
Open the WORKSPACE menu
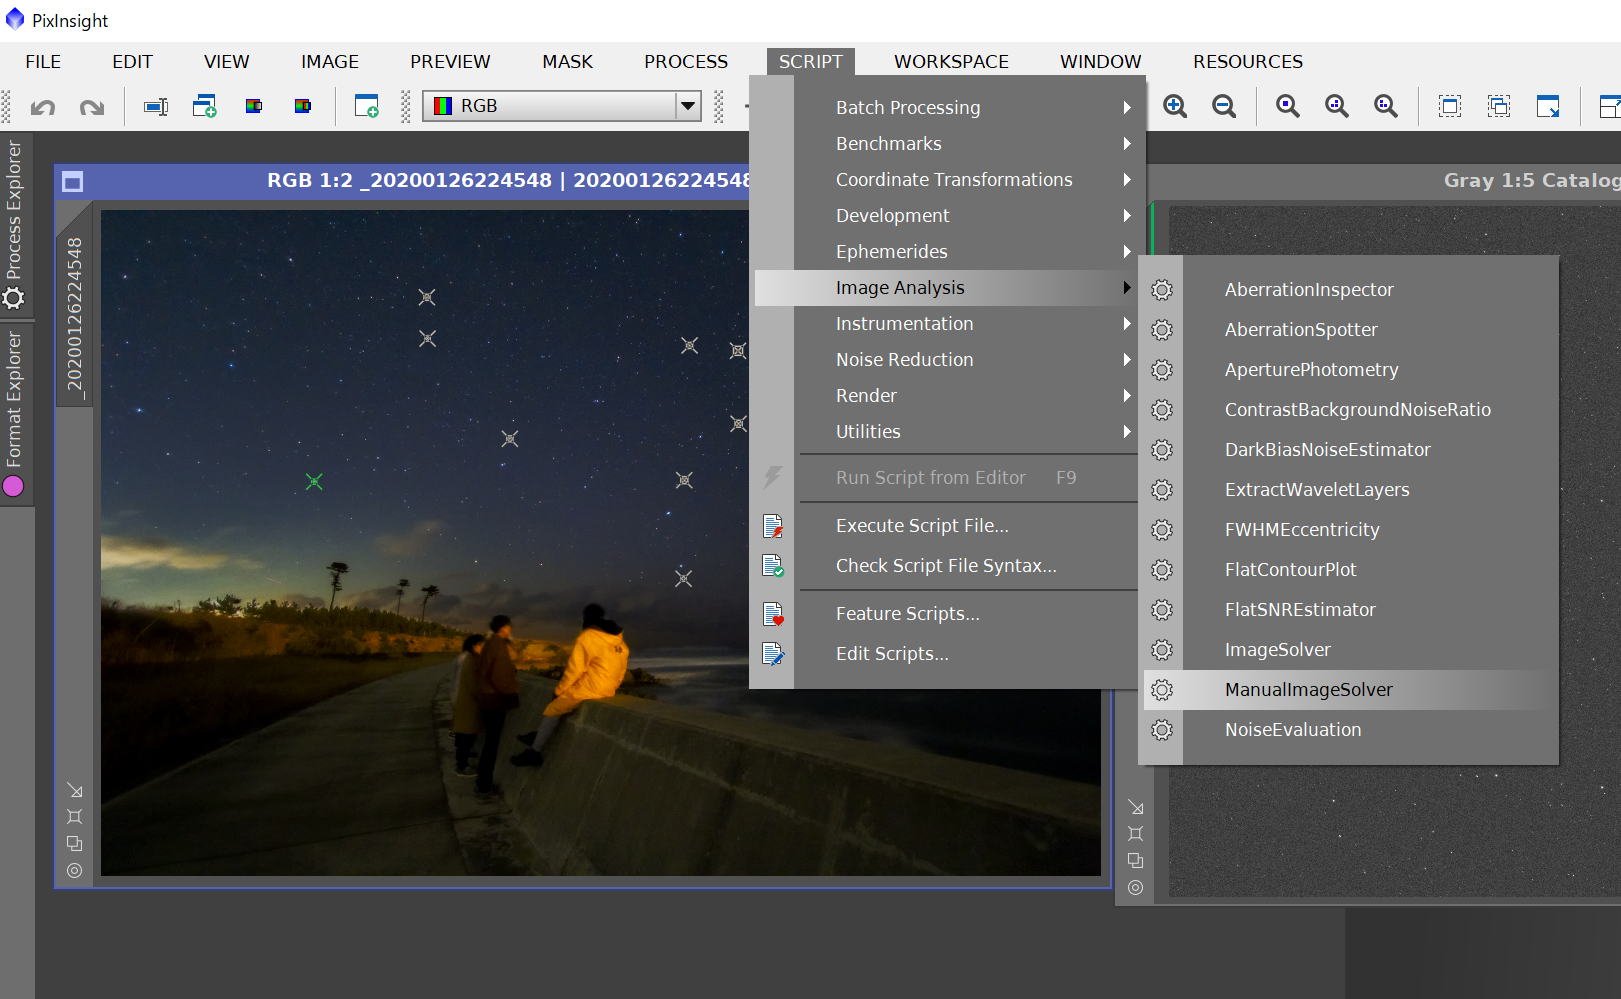pyautogui.click(x=951, y=62)
